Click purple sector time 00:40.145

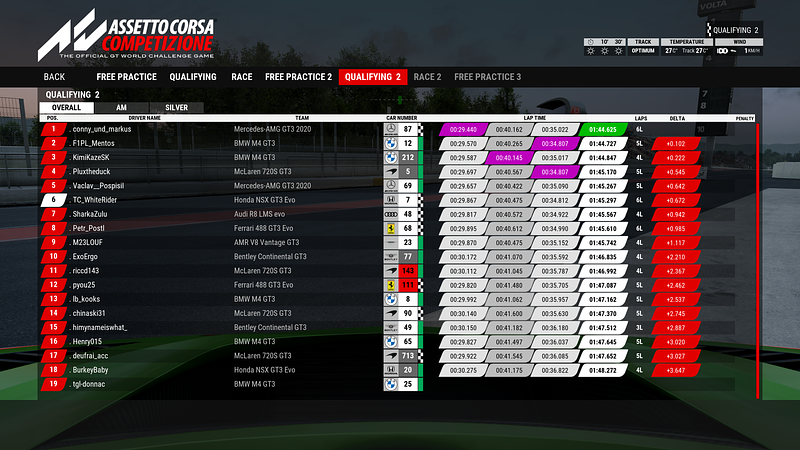point(509,158)
